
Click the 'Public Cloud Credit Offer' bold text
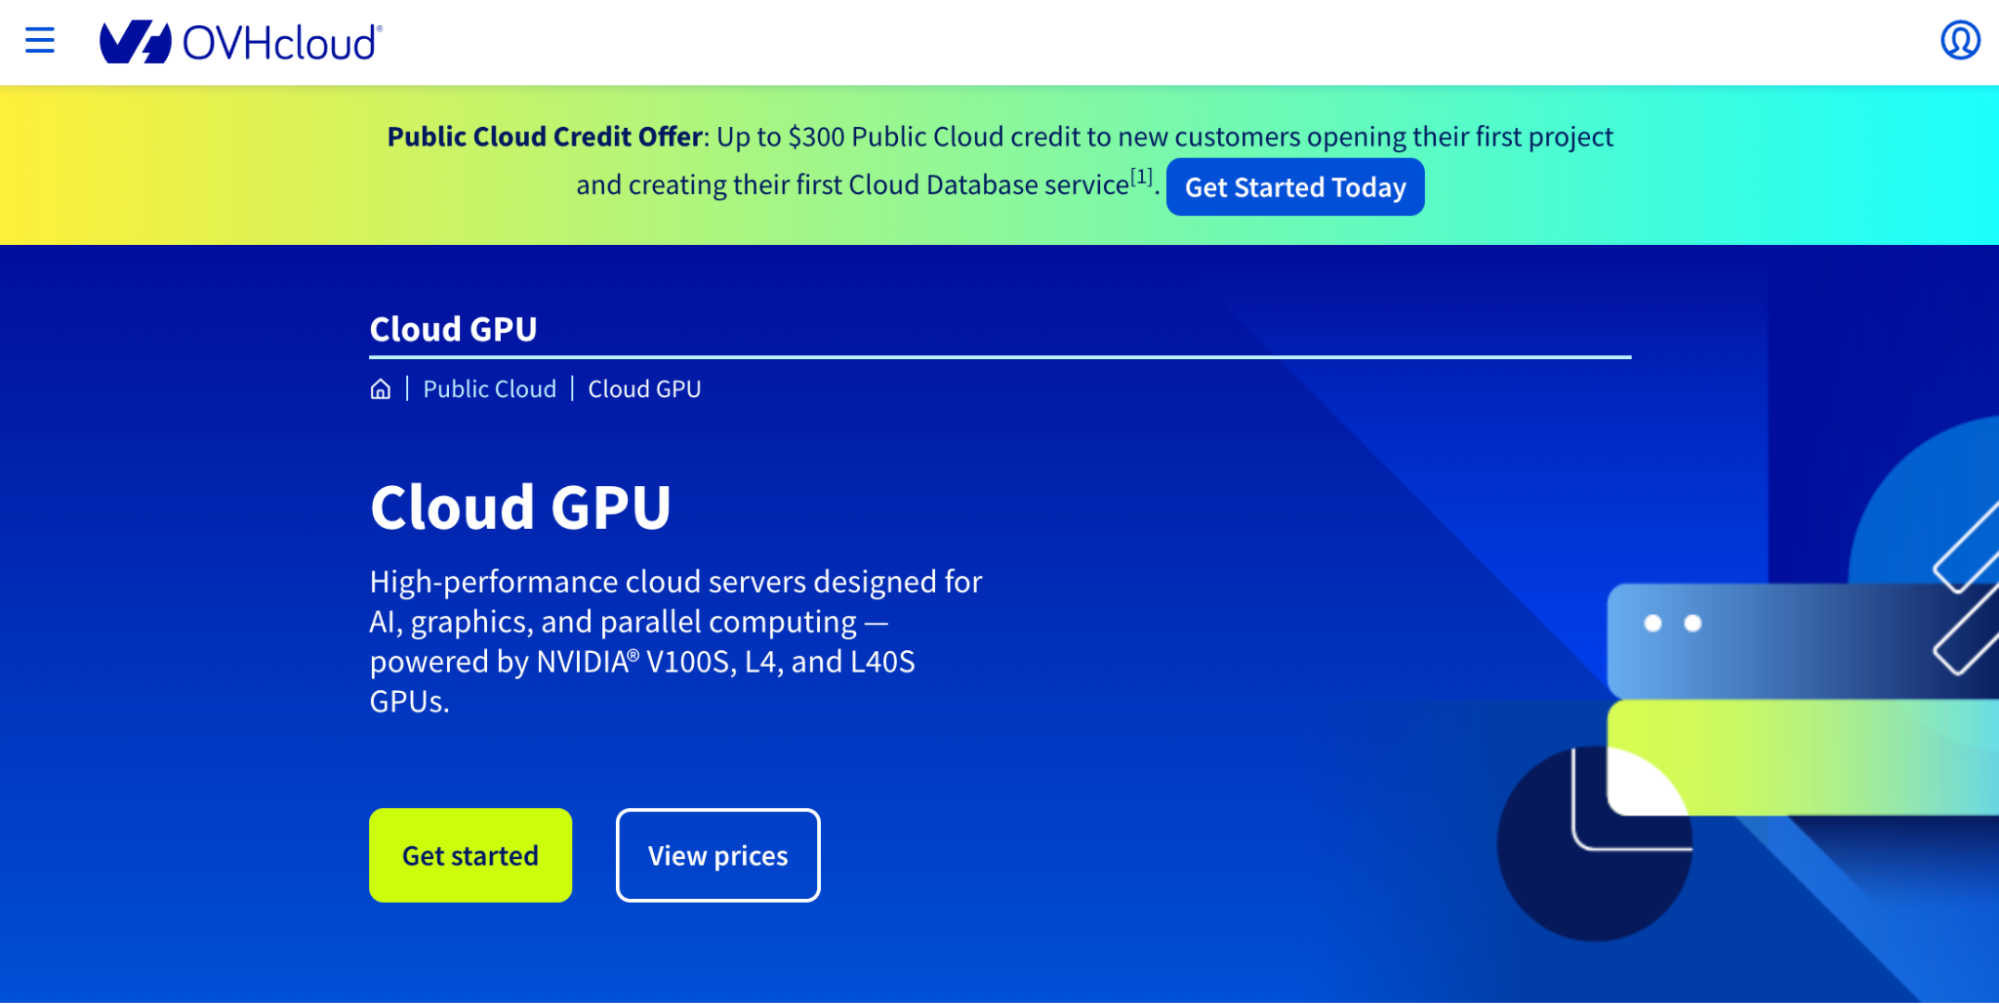545,136
